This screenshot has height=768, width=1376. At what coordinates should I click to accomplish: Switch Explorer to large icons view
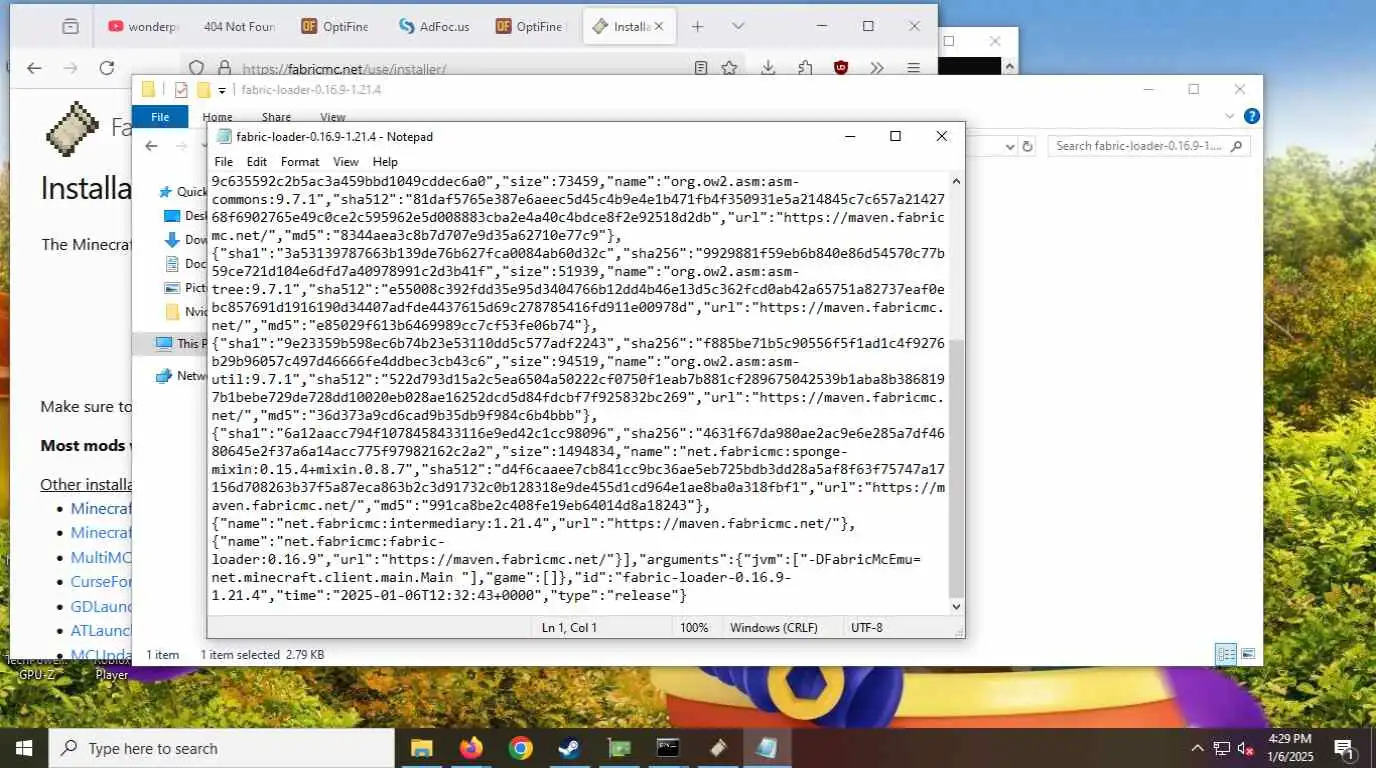(1248, 655)
